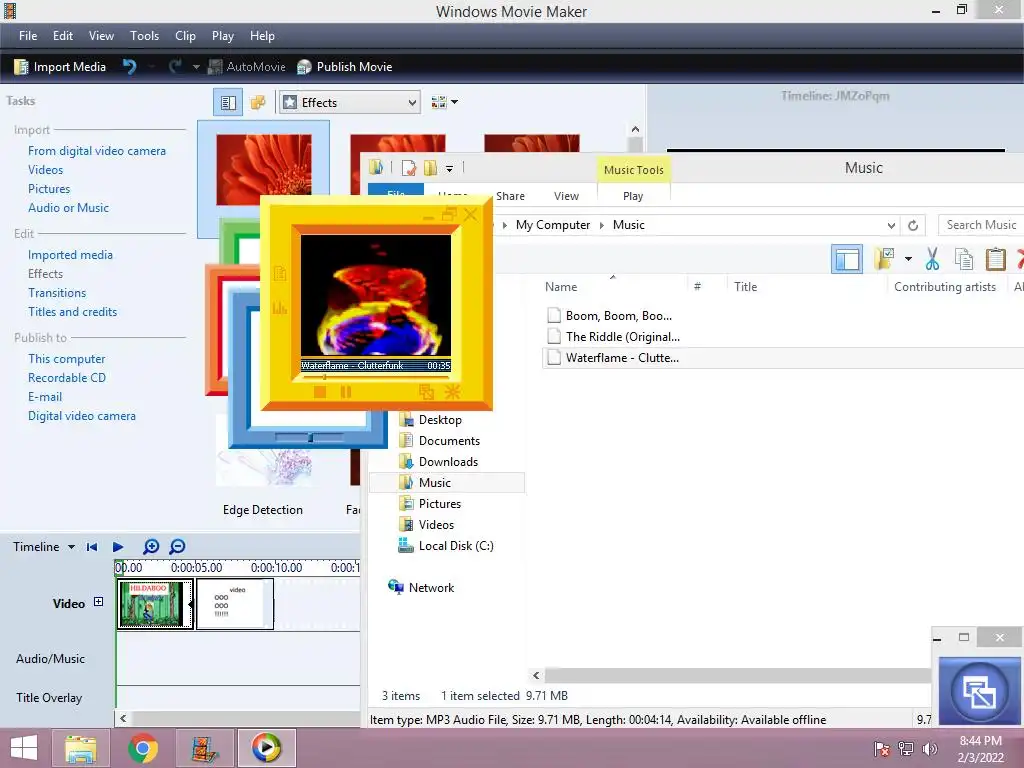Expand the Video track

[98, 602]
